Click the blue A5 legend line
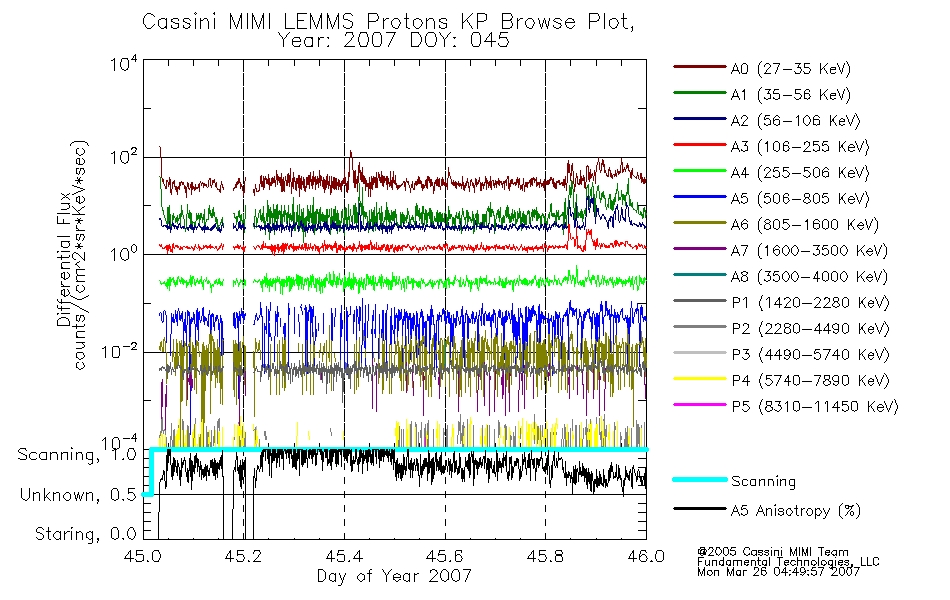The width and height of the screenshot is (950, 600). [x=699, y=196]
